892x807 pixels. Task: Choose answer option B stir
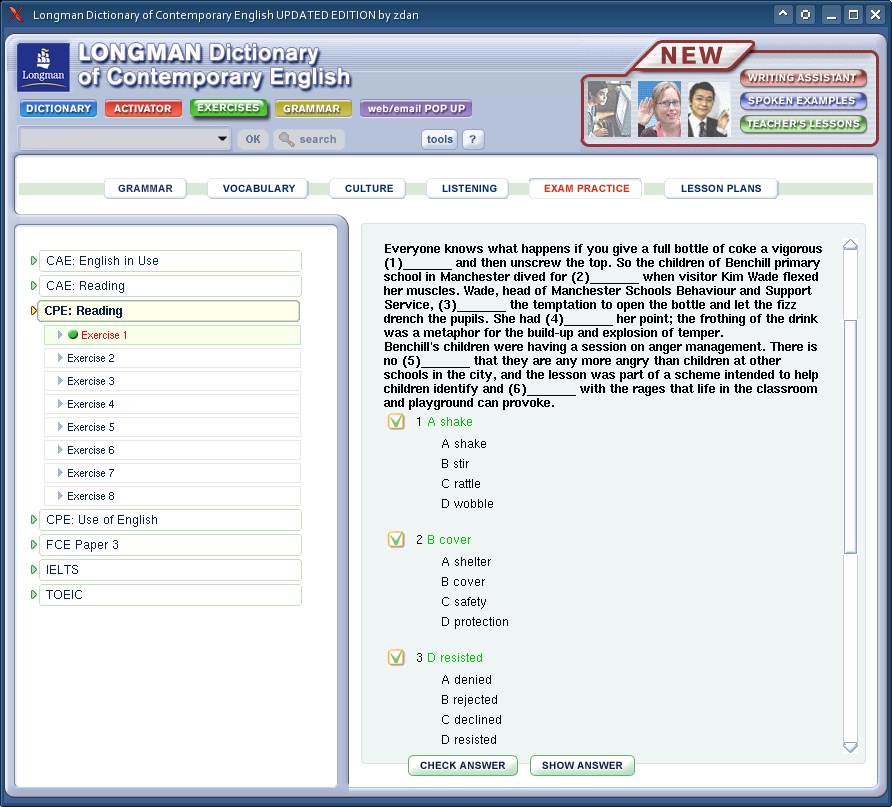tap(455, 463)
